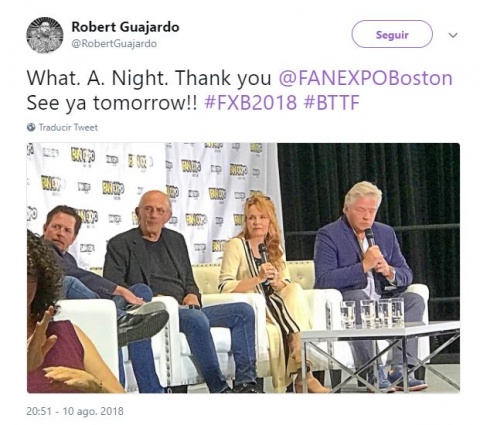Screen dimensions: 480x425
Task: Open Robert Guajardo's profile avatar
Action: (45, 35)
